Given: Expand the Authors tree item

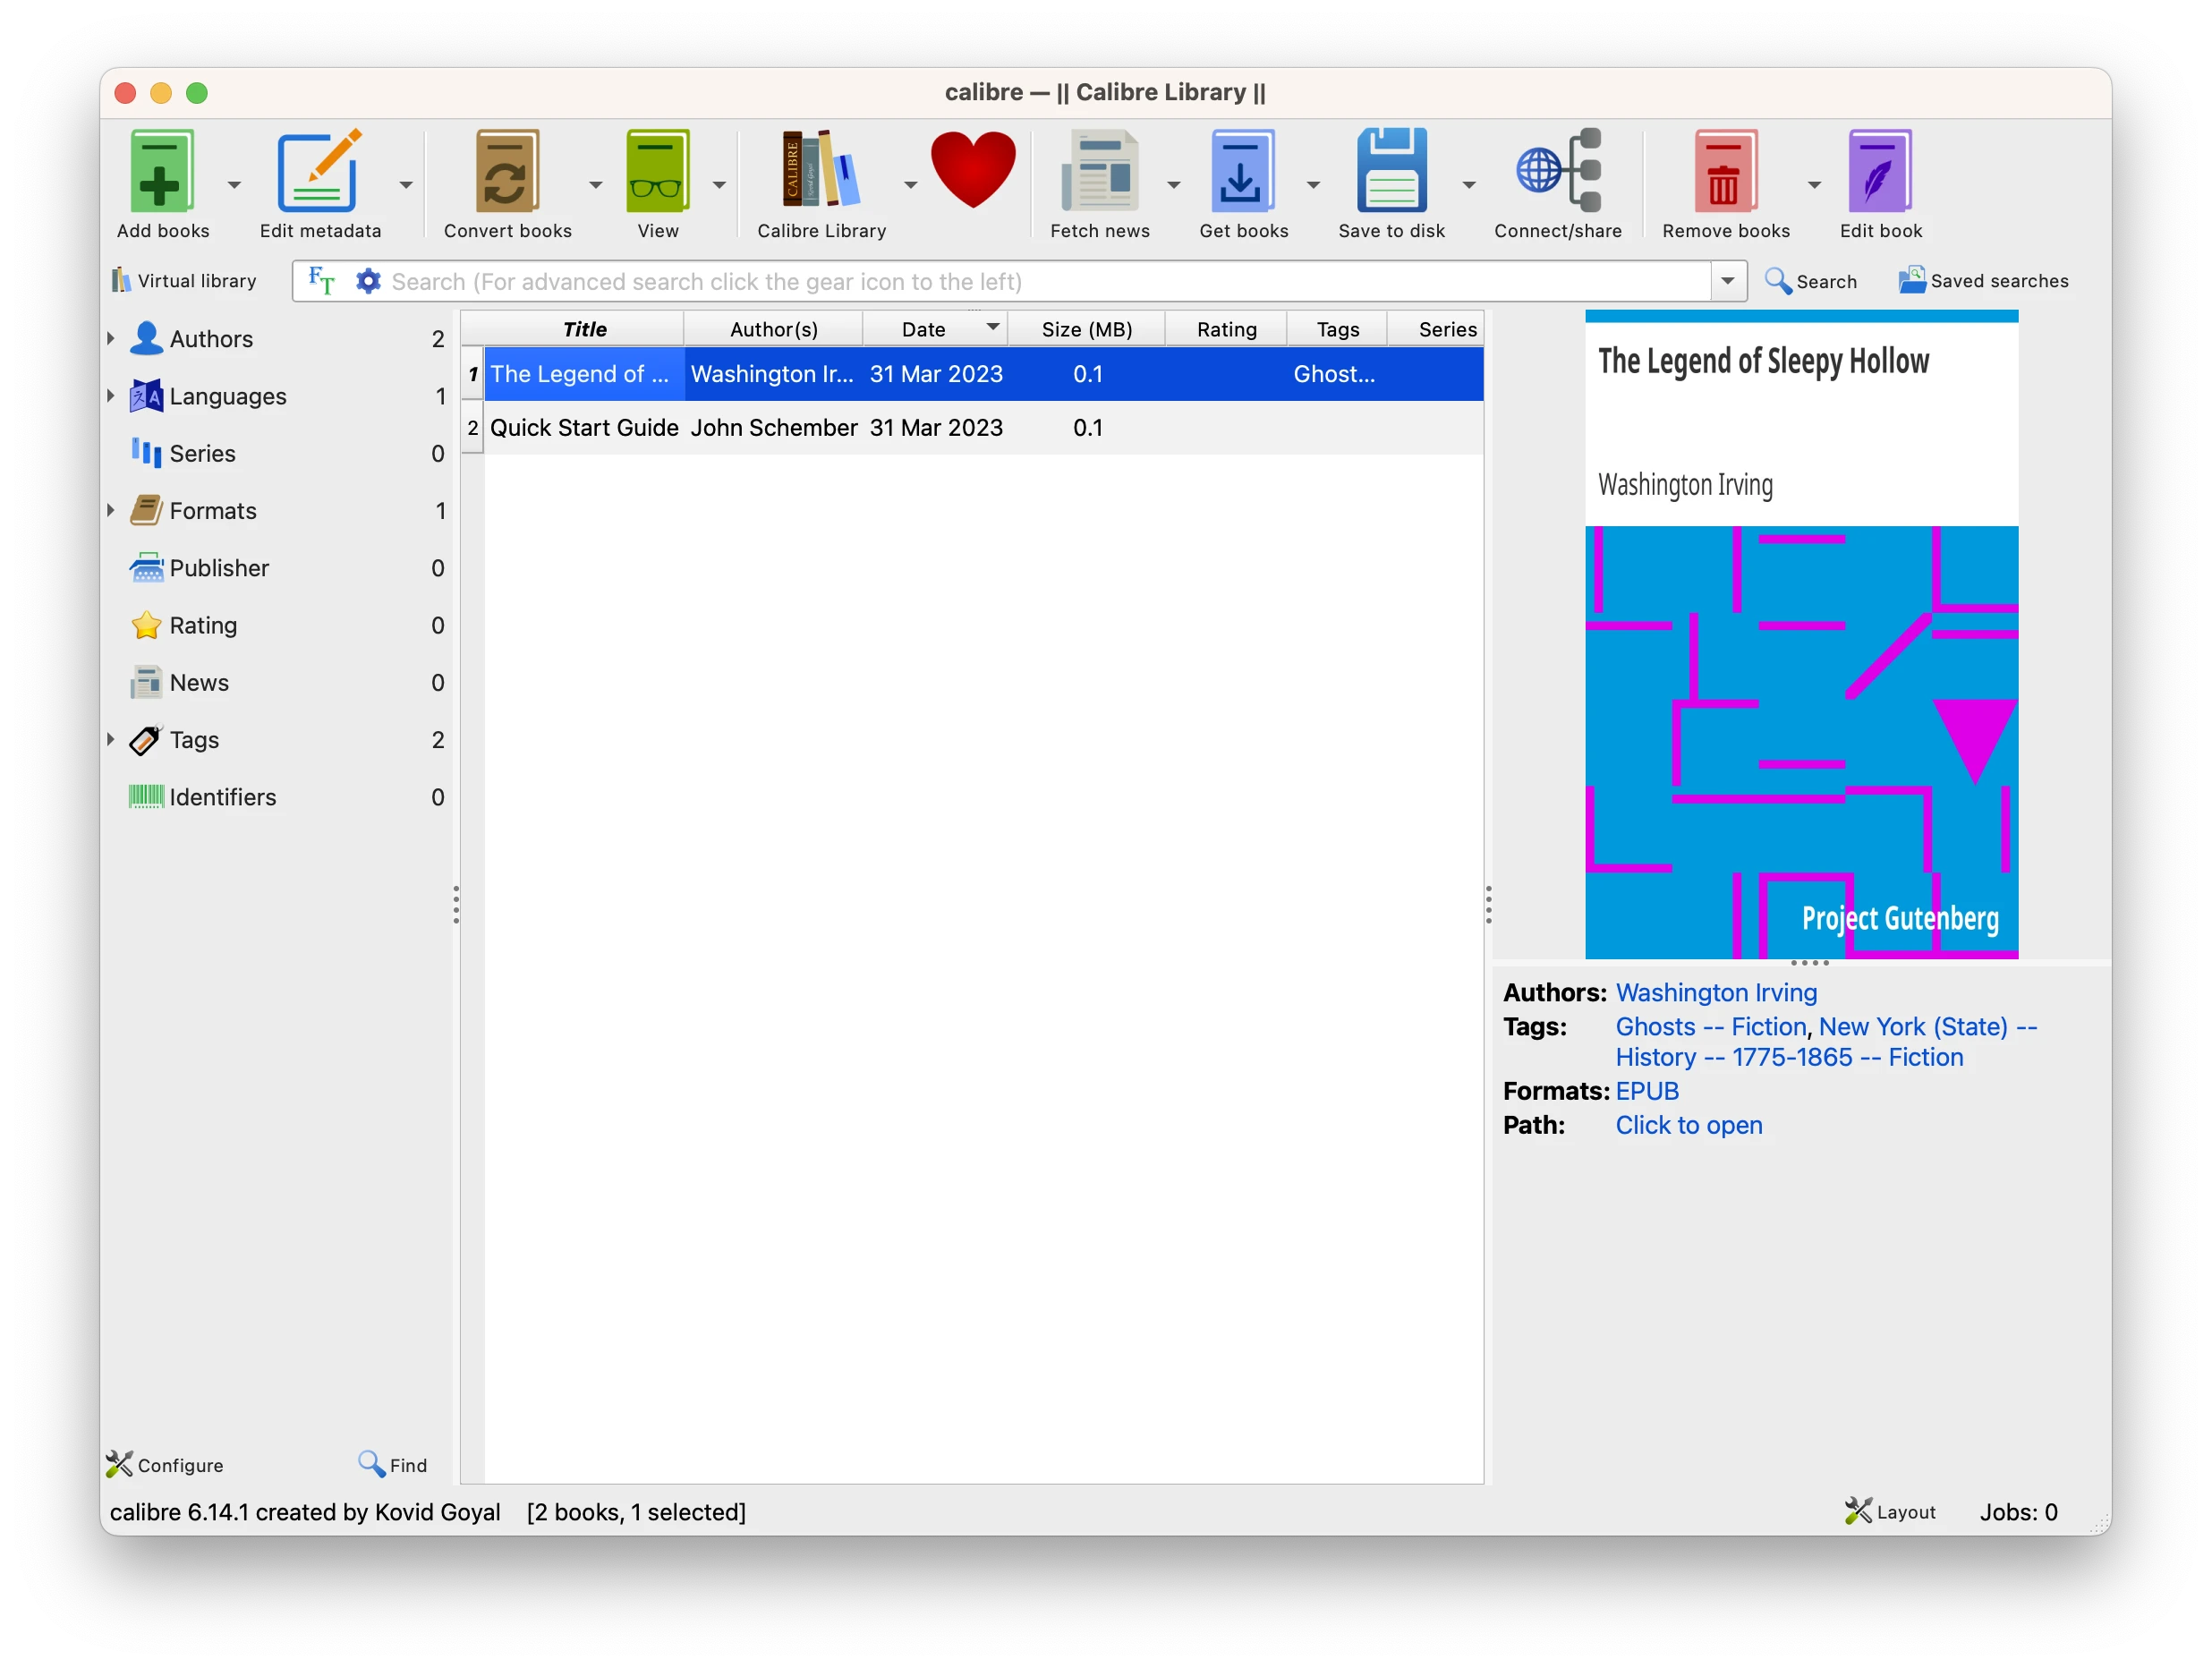Looking at the screenshot, I should pos(110,336).
